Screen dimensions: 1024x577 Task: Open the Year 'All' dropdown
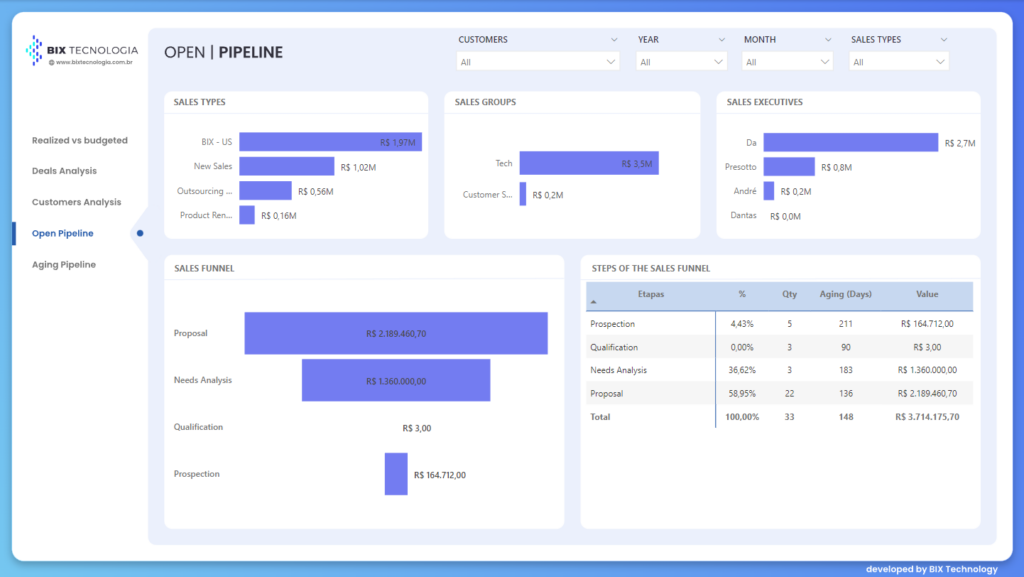pyautogui.click(x=681, y=62)
